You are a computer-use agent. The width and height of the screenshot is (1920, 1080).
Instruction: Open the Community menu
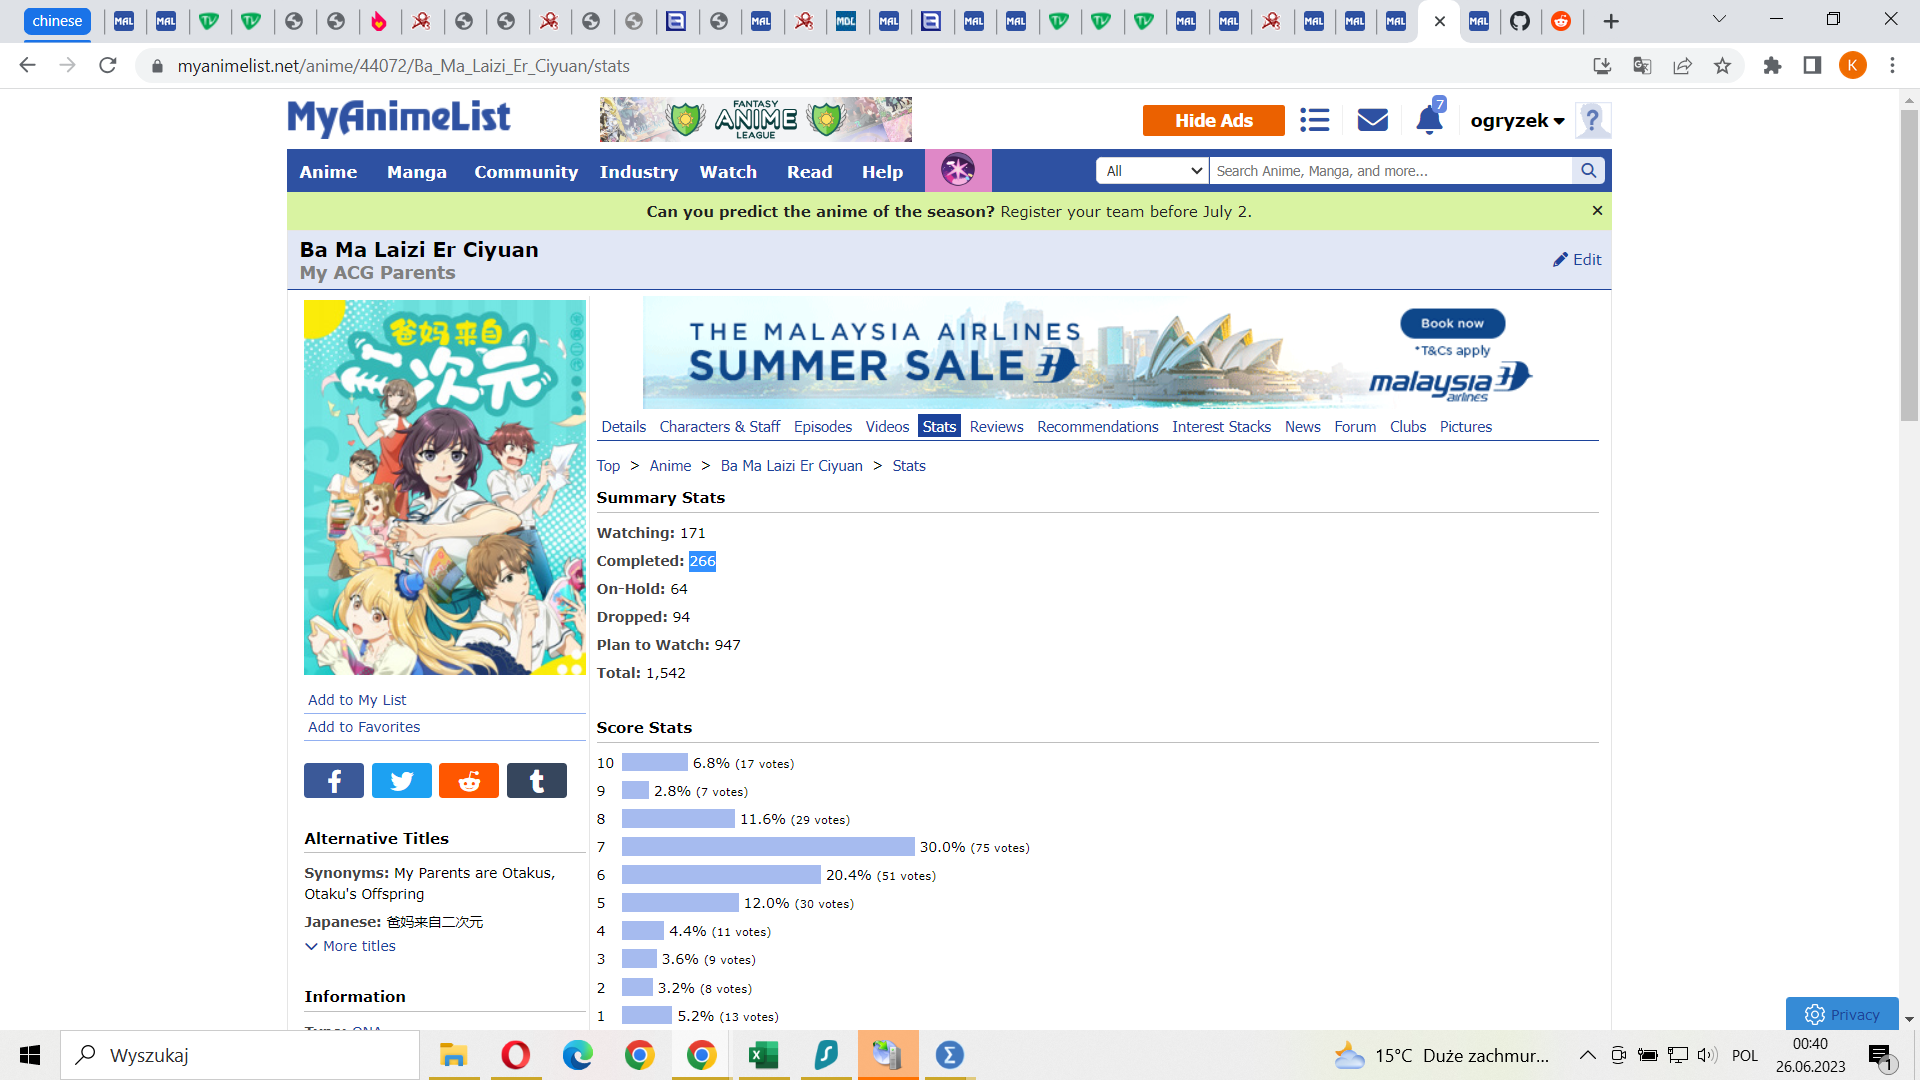526,172
